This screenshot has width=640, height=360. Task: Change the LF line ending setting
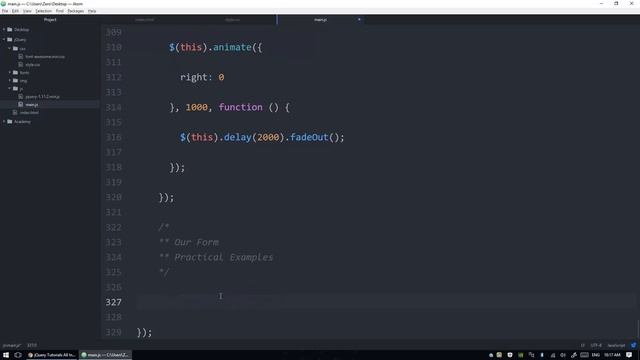(582, 345)
